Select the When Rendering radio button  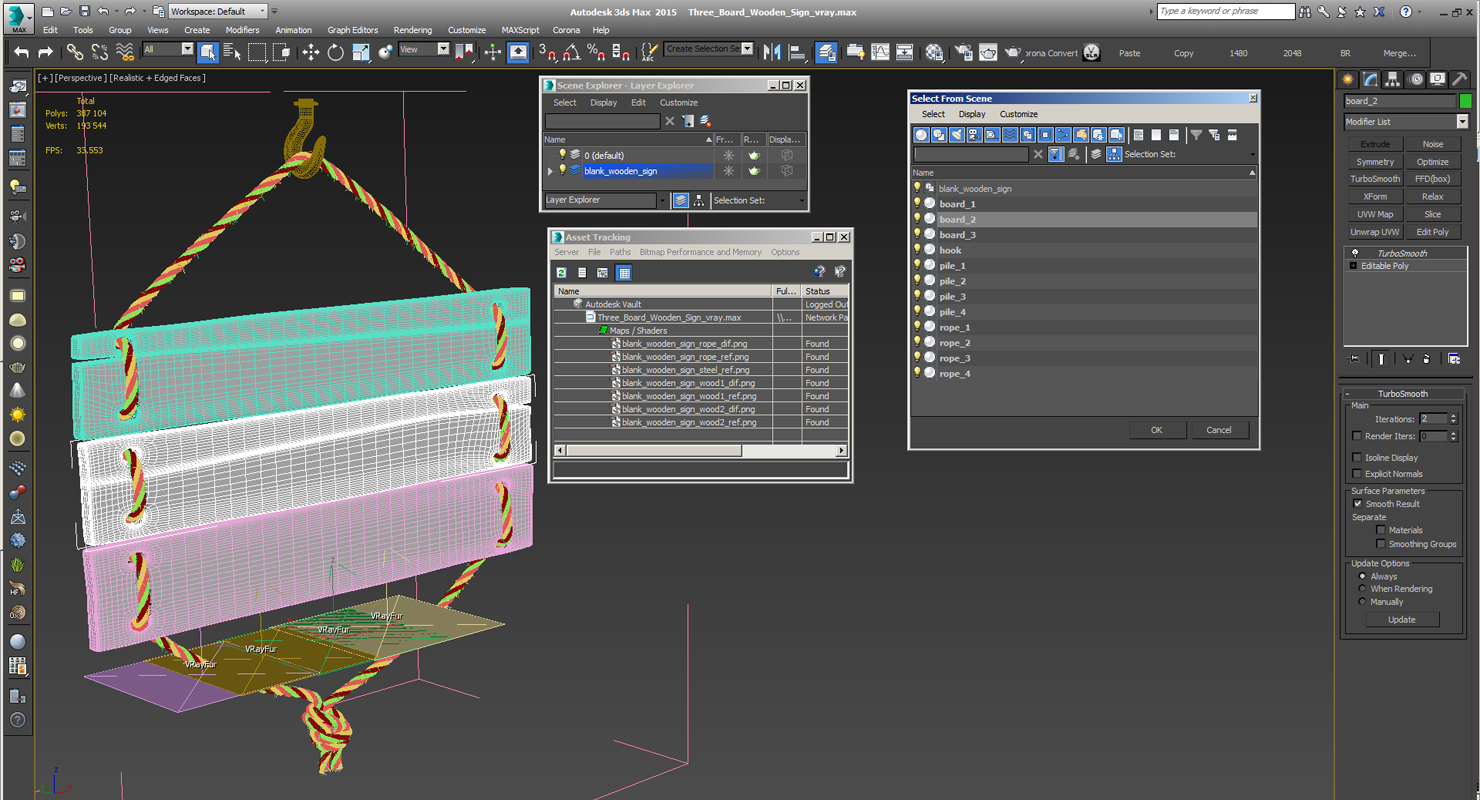(x=1362, y=589)
